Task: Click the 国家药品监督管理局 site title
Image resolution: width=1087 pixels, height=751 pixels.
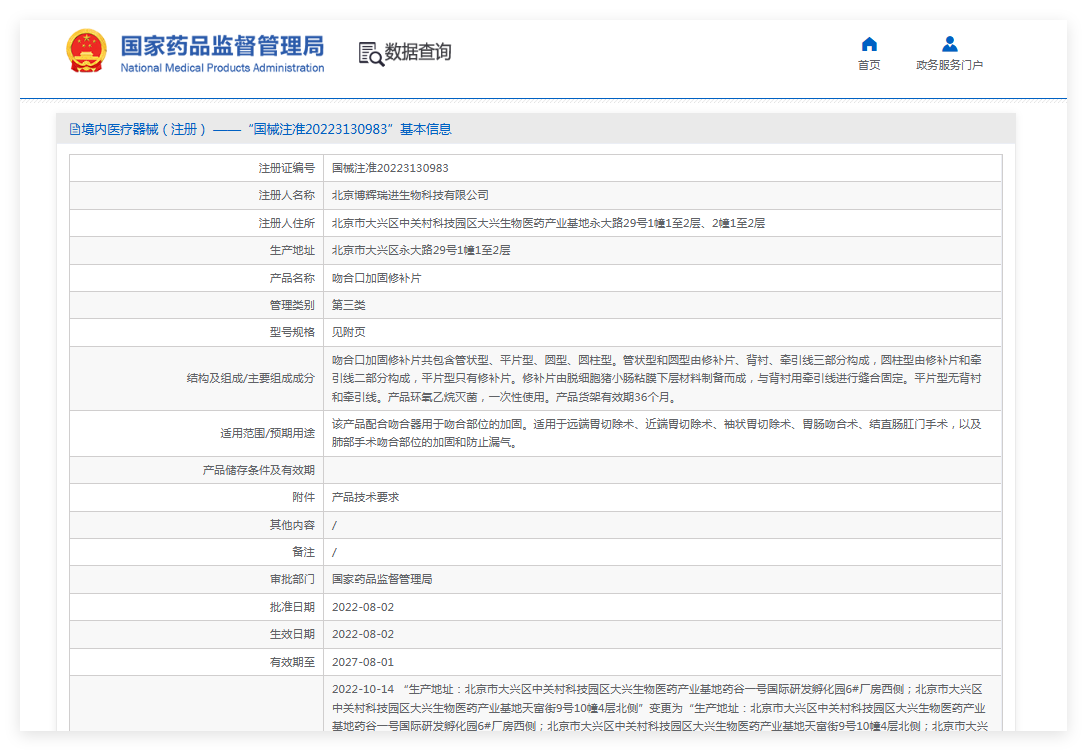Action: tap(222, 46)
